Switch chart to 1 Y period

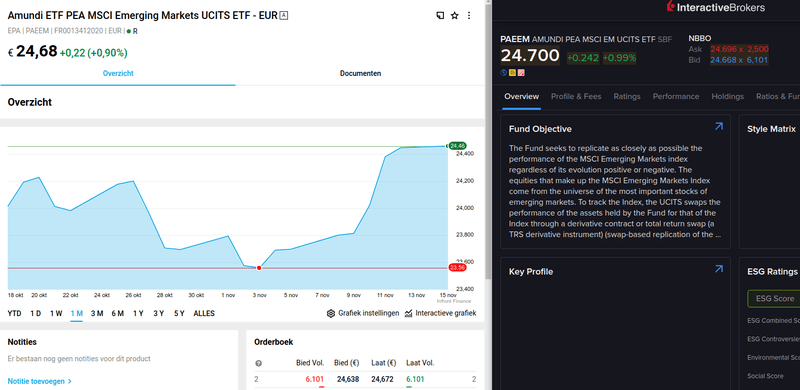[138, 313]
